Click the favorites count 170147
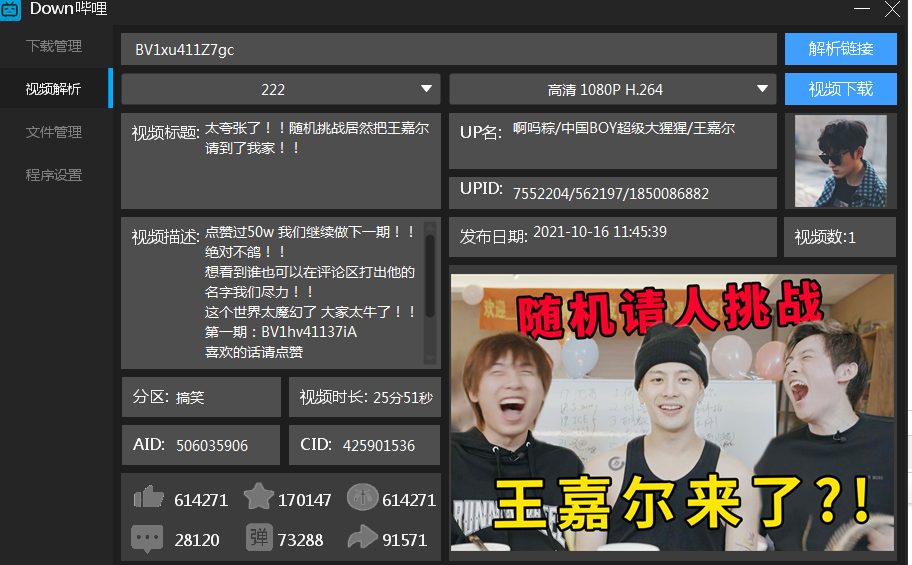This screenshot has width=912, height=565. (304, 500)
